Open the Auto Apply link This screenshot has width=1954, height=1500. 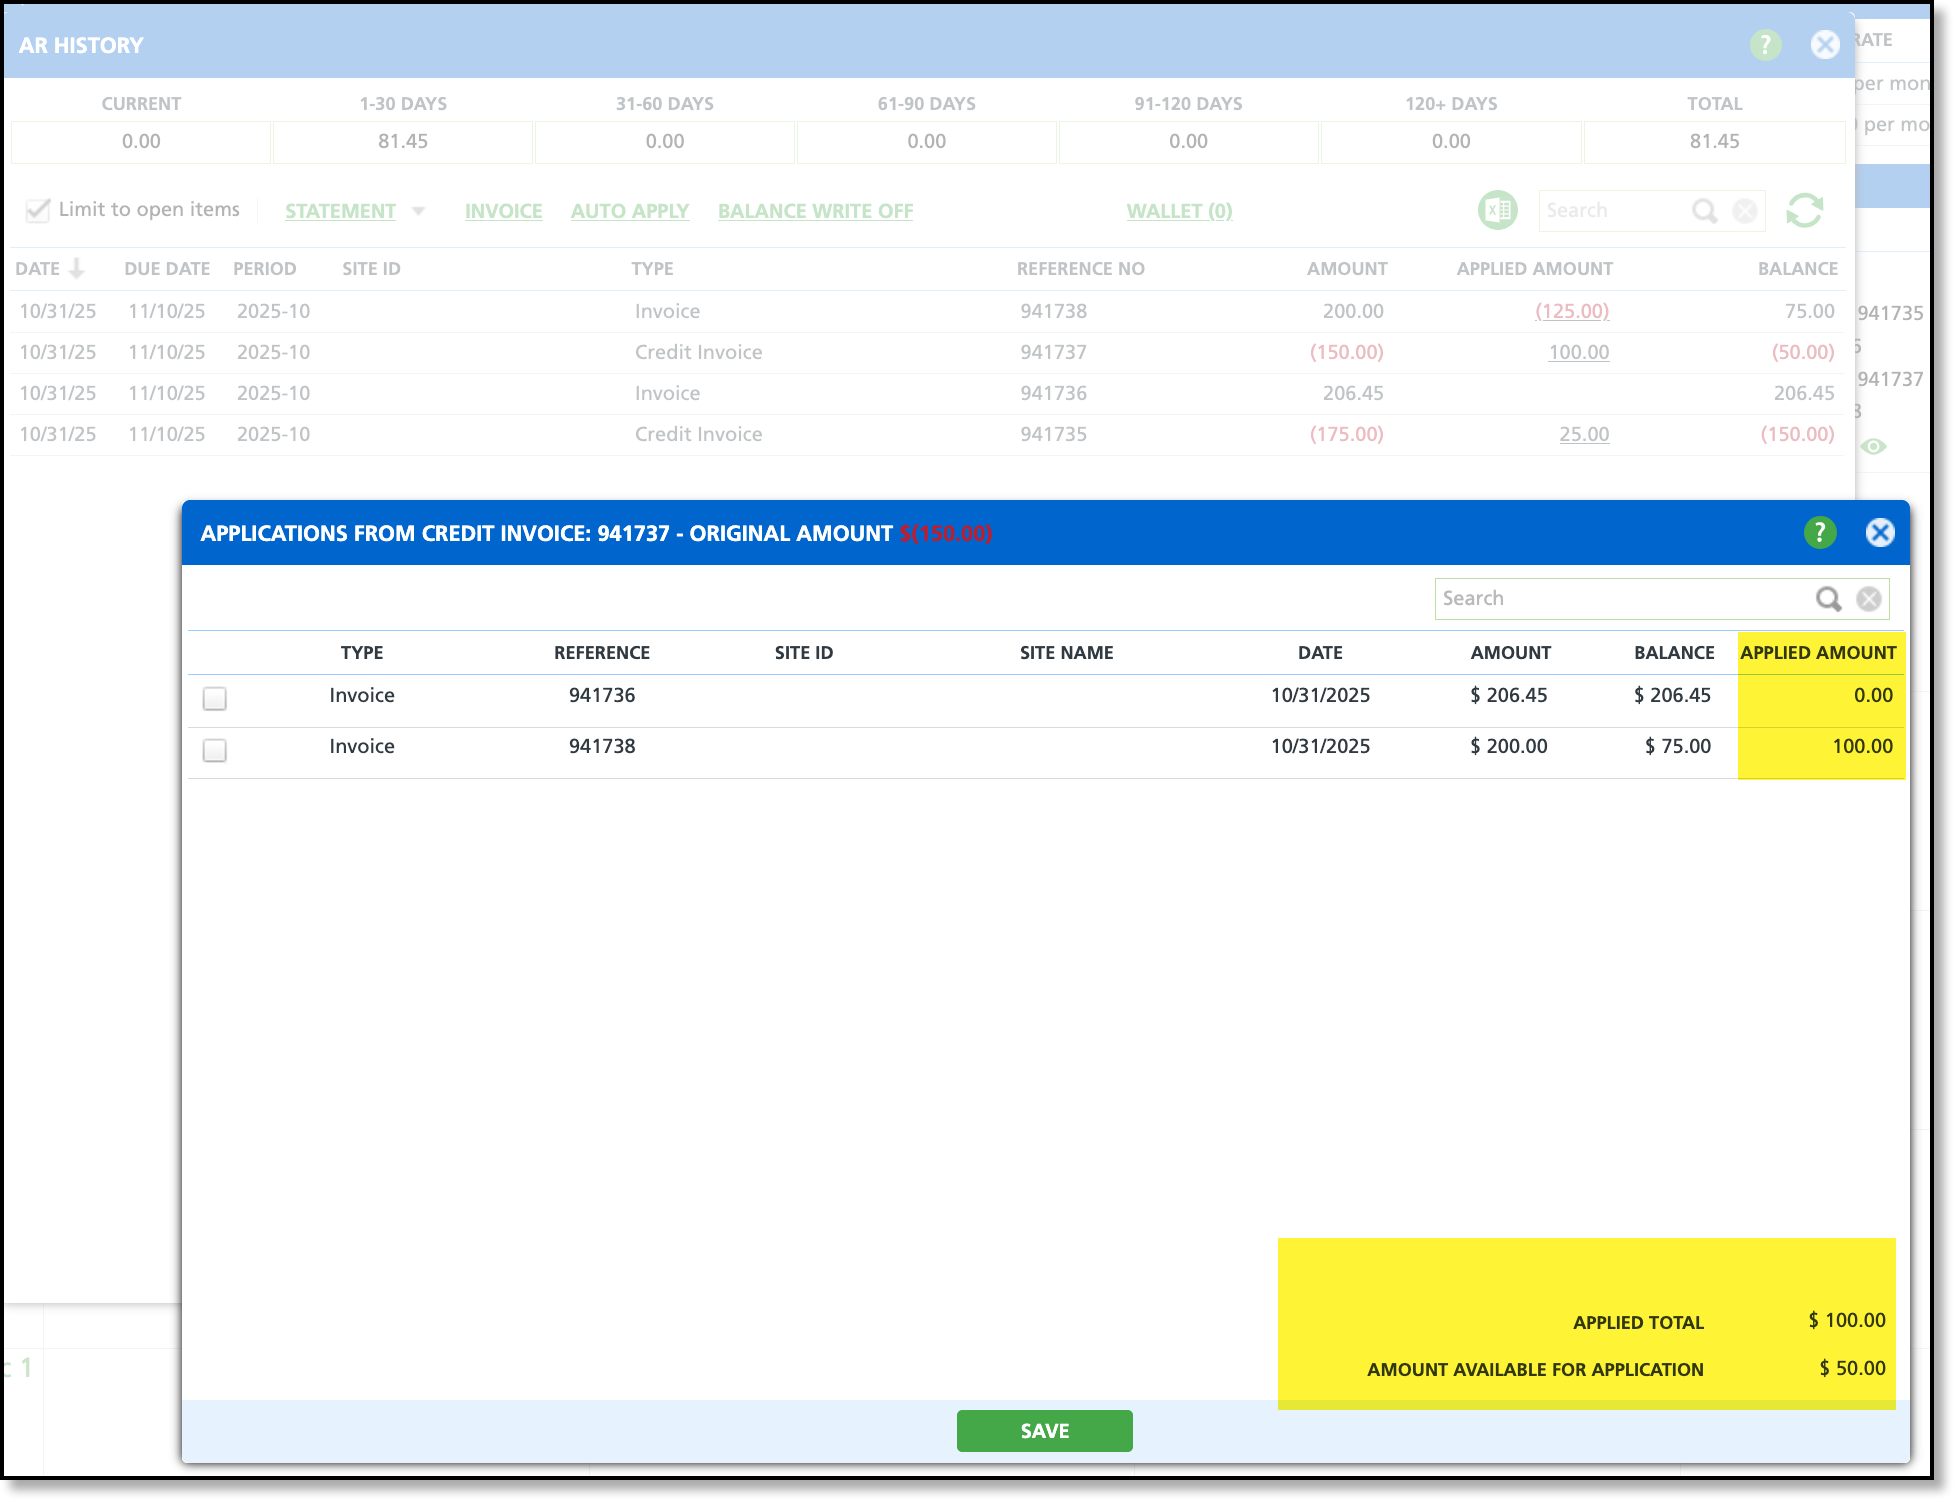629,211
